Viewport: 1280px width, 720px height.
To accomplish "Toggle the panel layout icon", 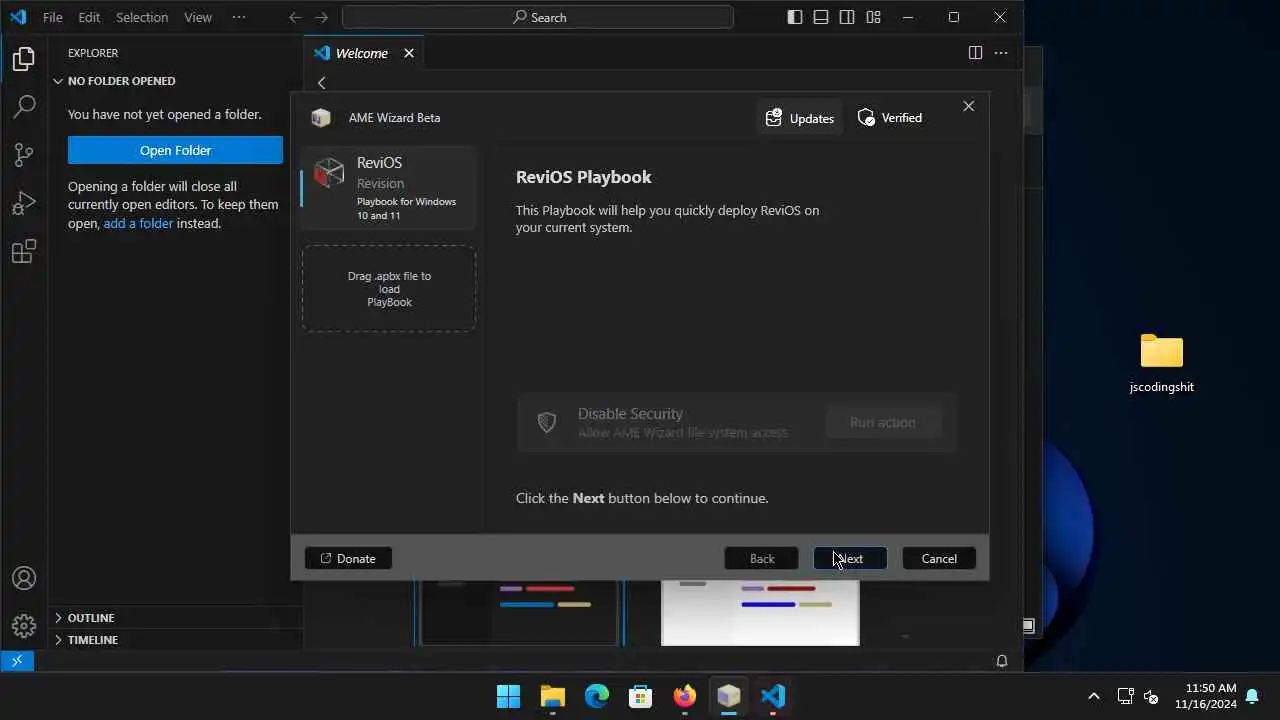I will click(x=821, y=17).
